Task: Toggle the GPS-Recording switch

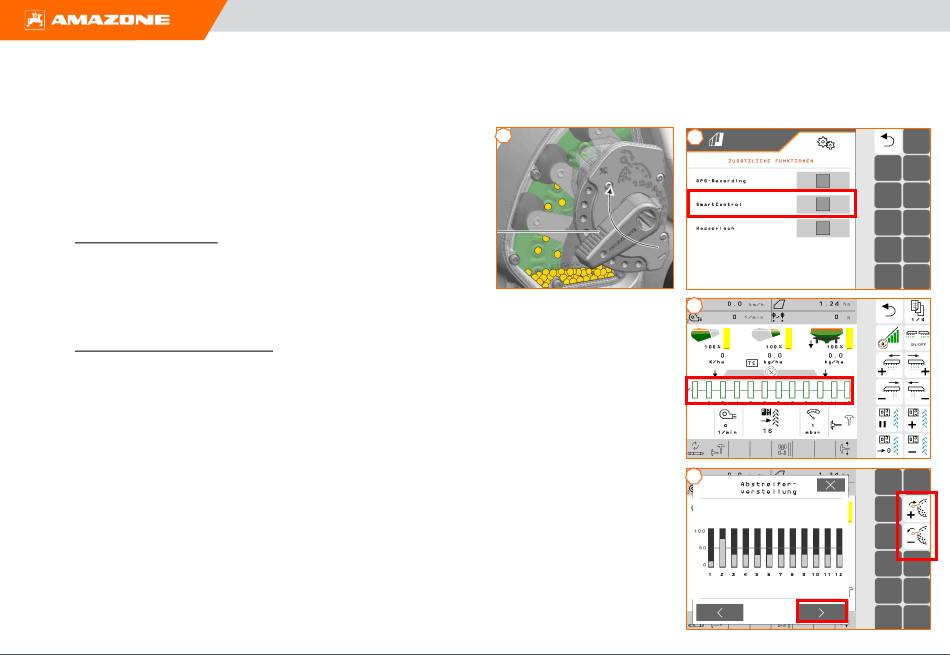Action: click(x=823, y=180)
